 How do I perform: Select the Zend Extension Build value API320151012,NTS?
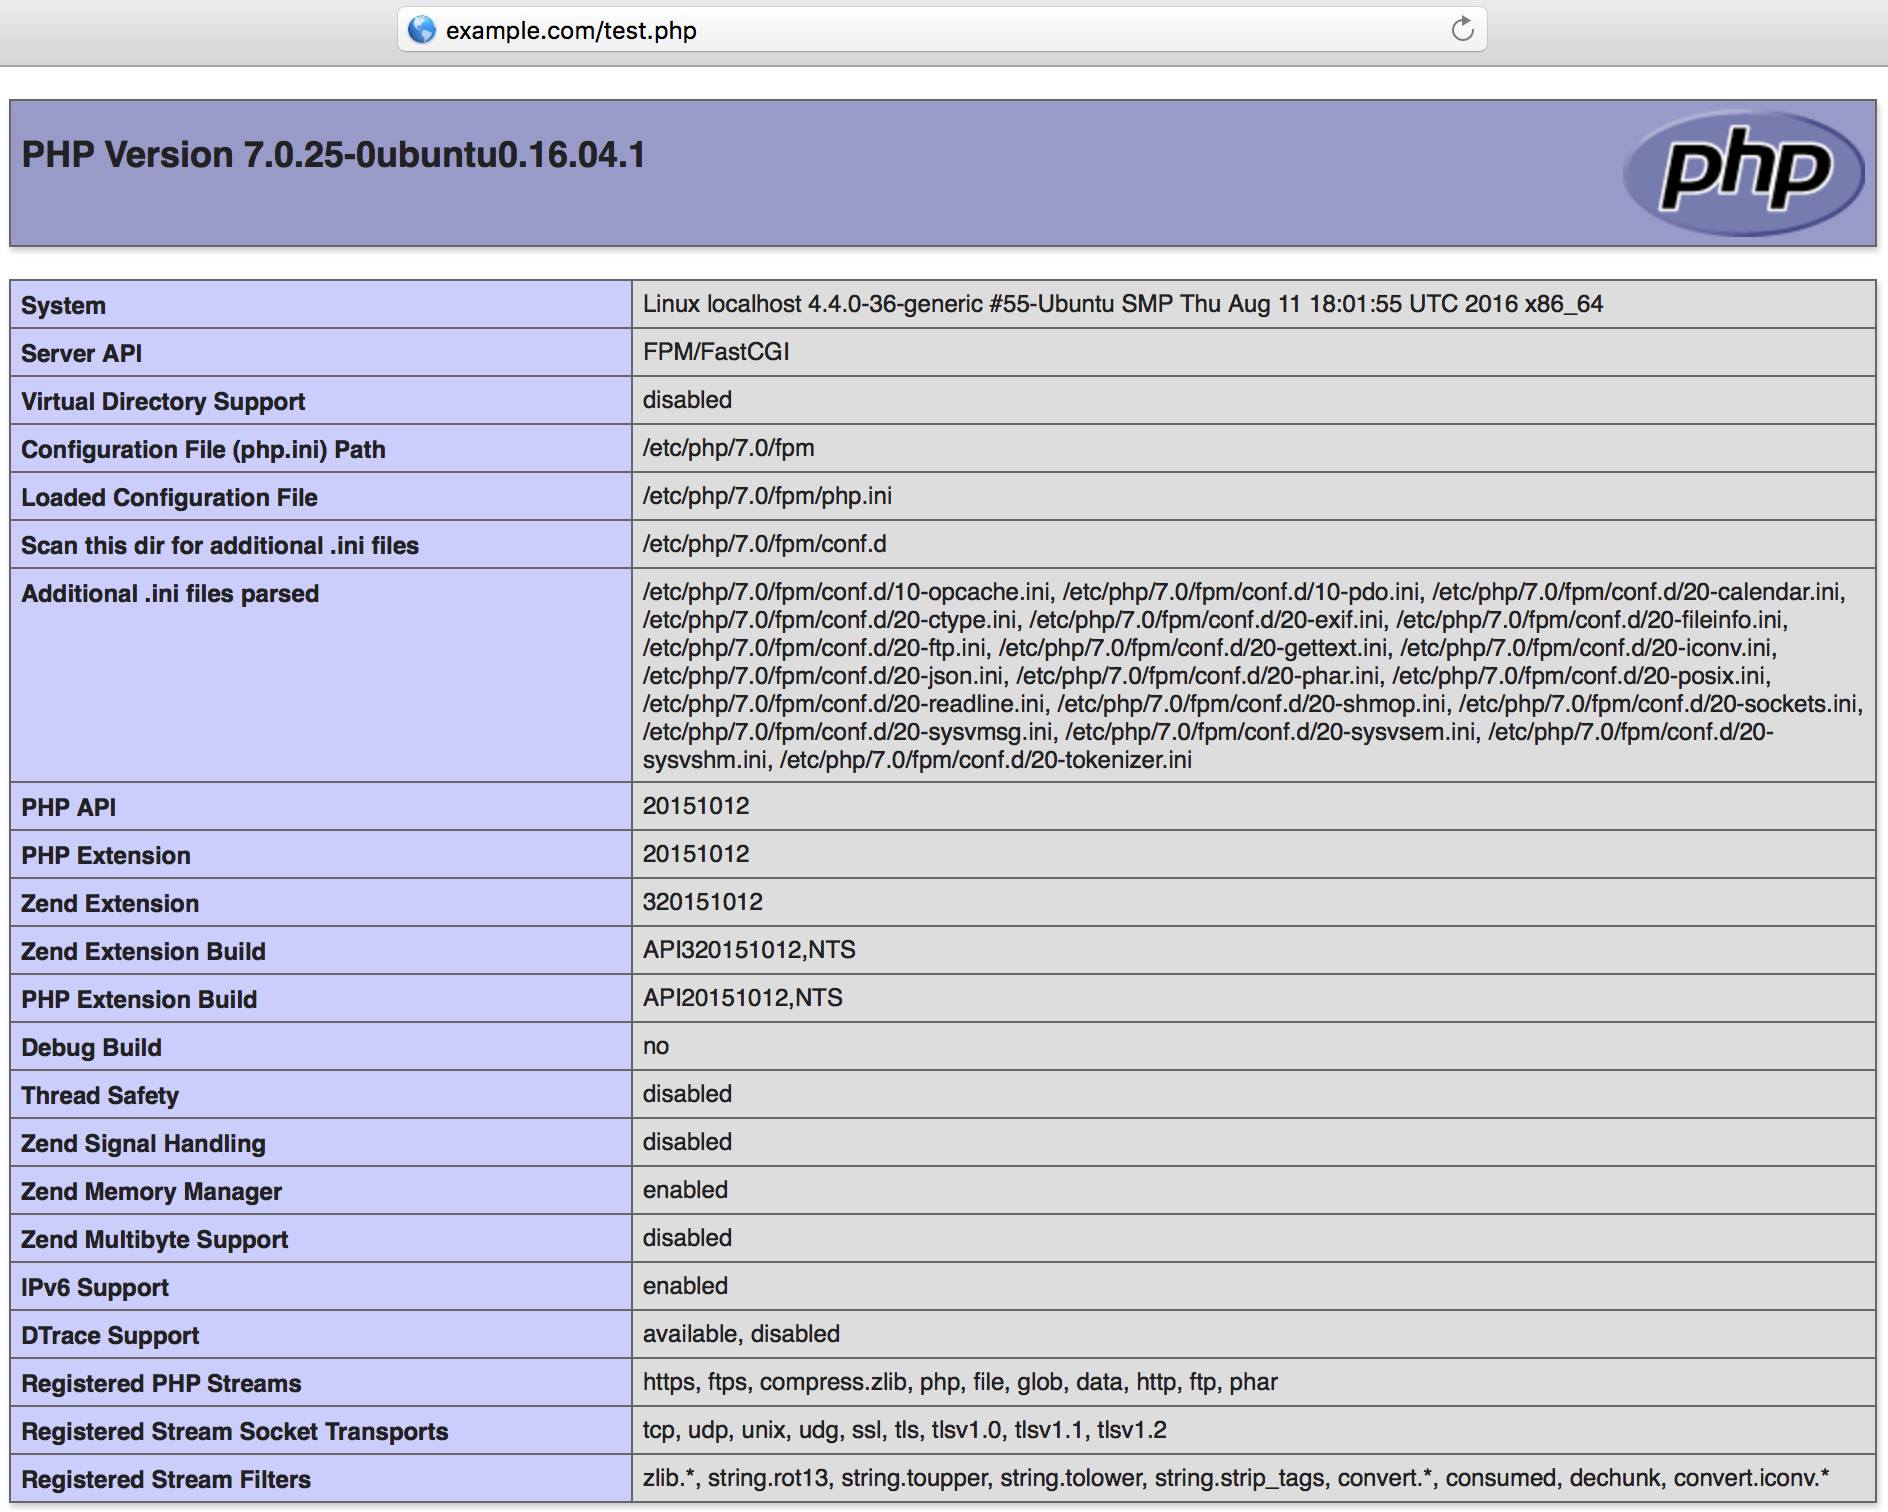pos(750,949)
